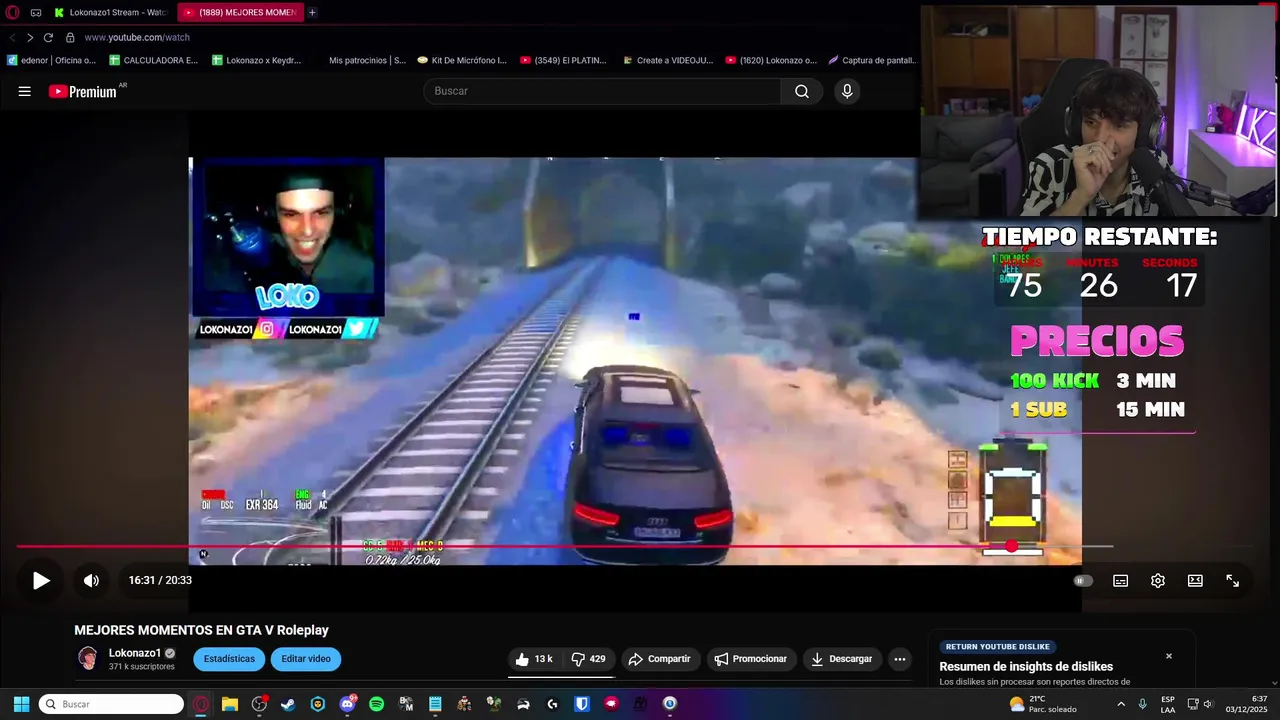The height and width of the screenshot is (720, 1280).
Task: Mute the video volume
Action: 91,580
